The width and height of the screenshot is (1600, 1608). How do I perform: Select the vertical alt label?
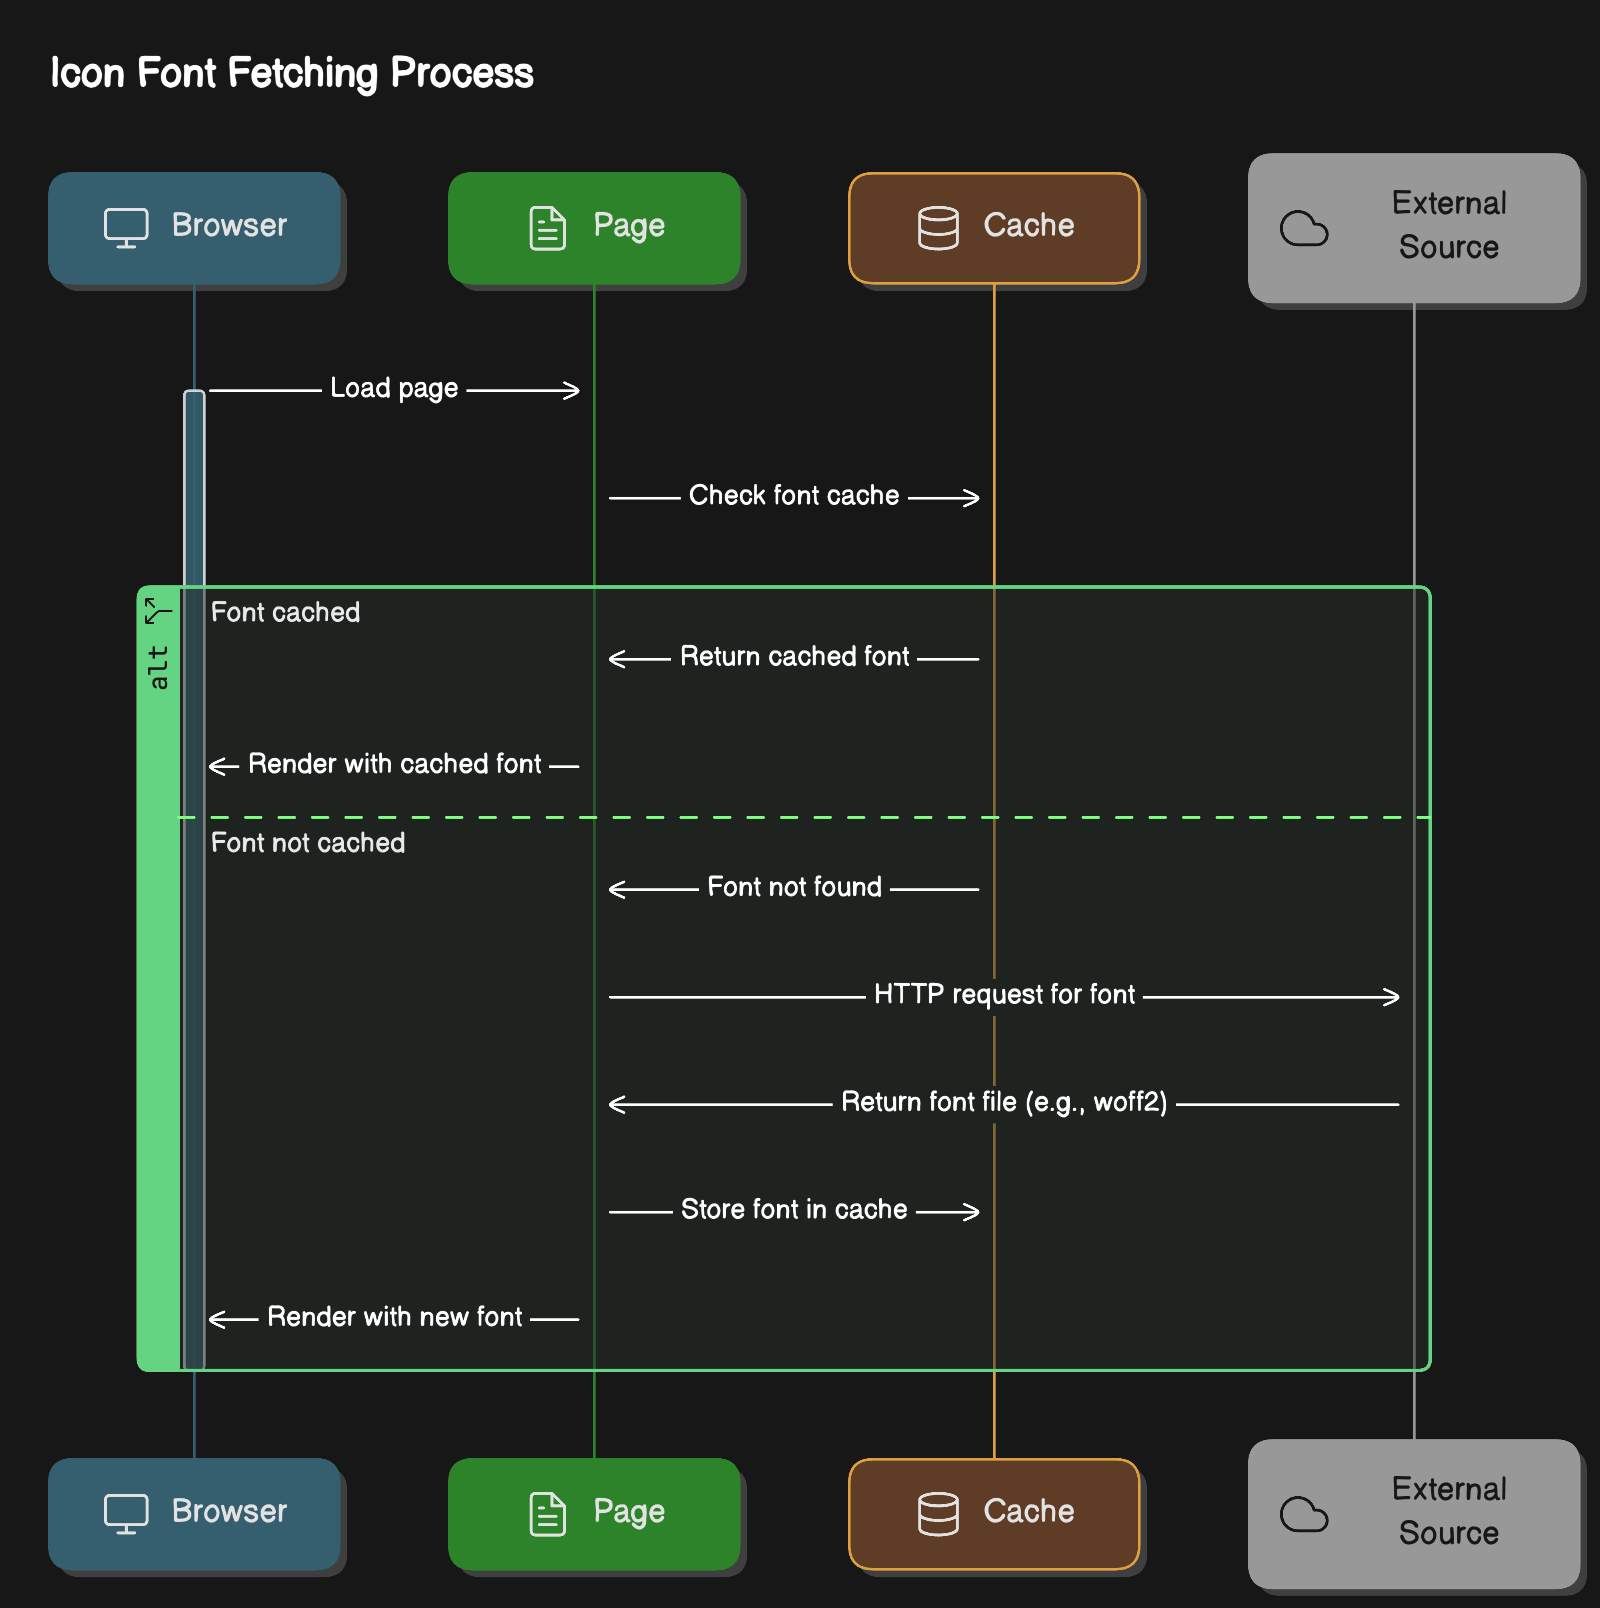(x=158, y=667)
